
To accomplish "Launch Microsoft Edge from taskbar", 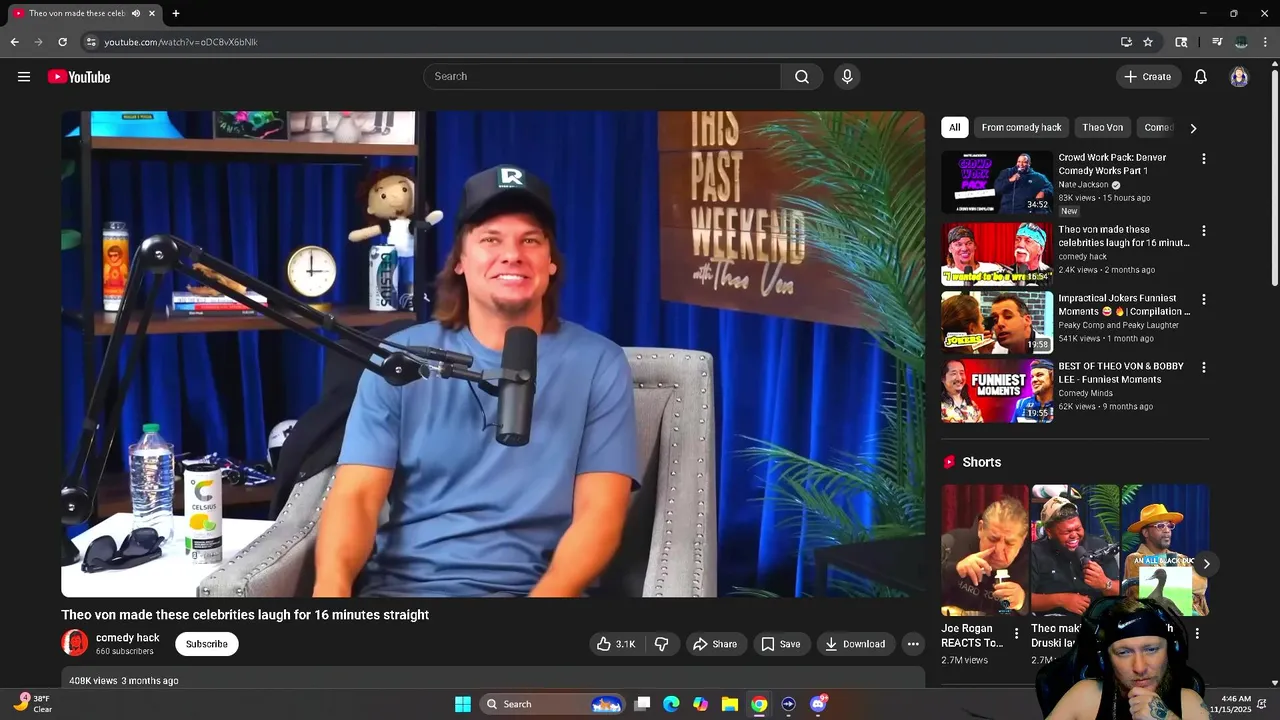I will click(x=672, y=704).
